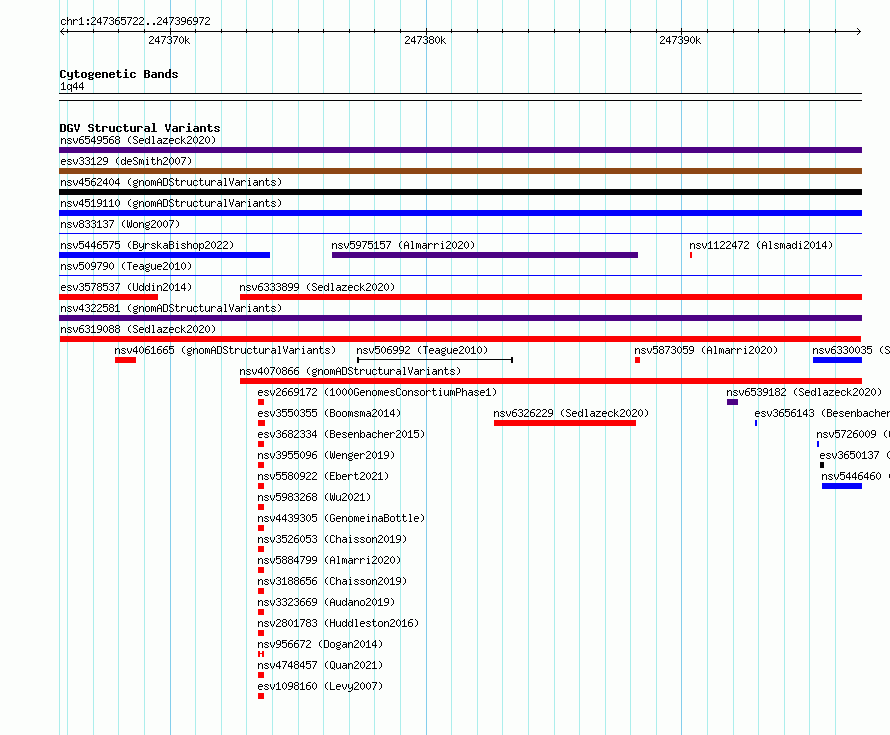Click the DGV Structural Variants track title
The image size is (890, 735).
[140, 128]
